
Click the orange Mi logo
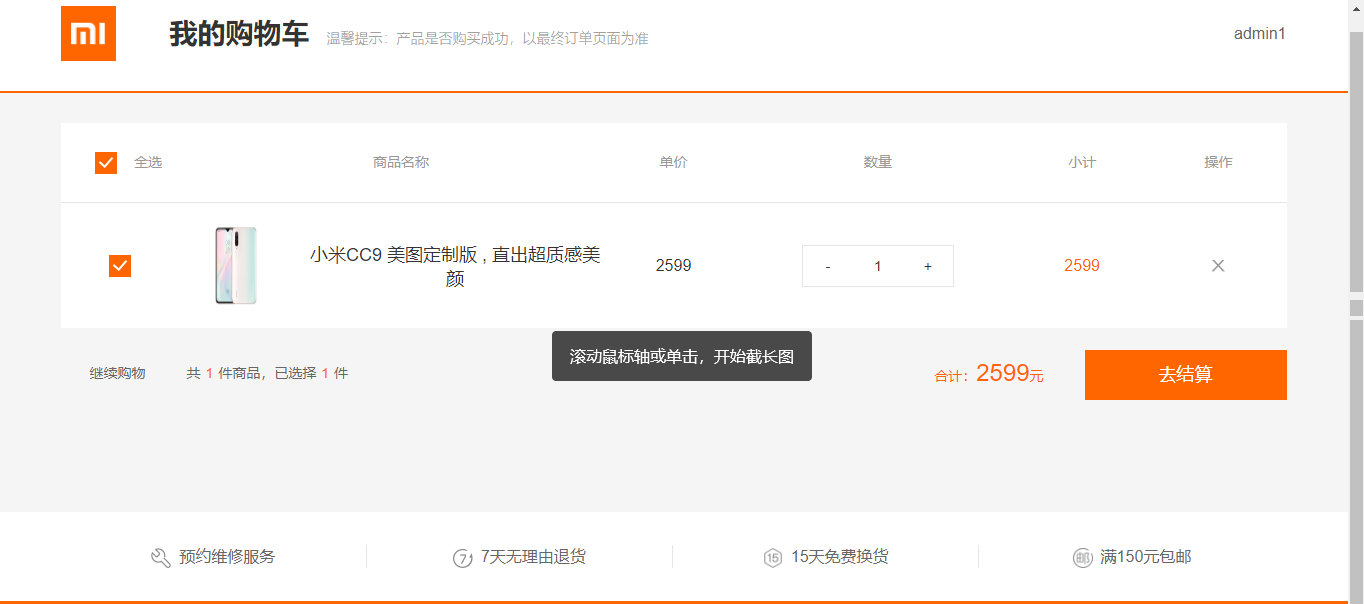click(x=88, y=33)
